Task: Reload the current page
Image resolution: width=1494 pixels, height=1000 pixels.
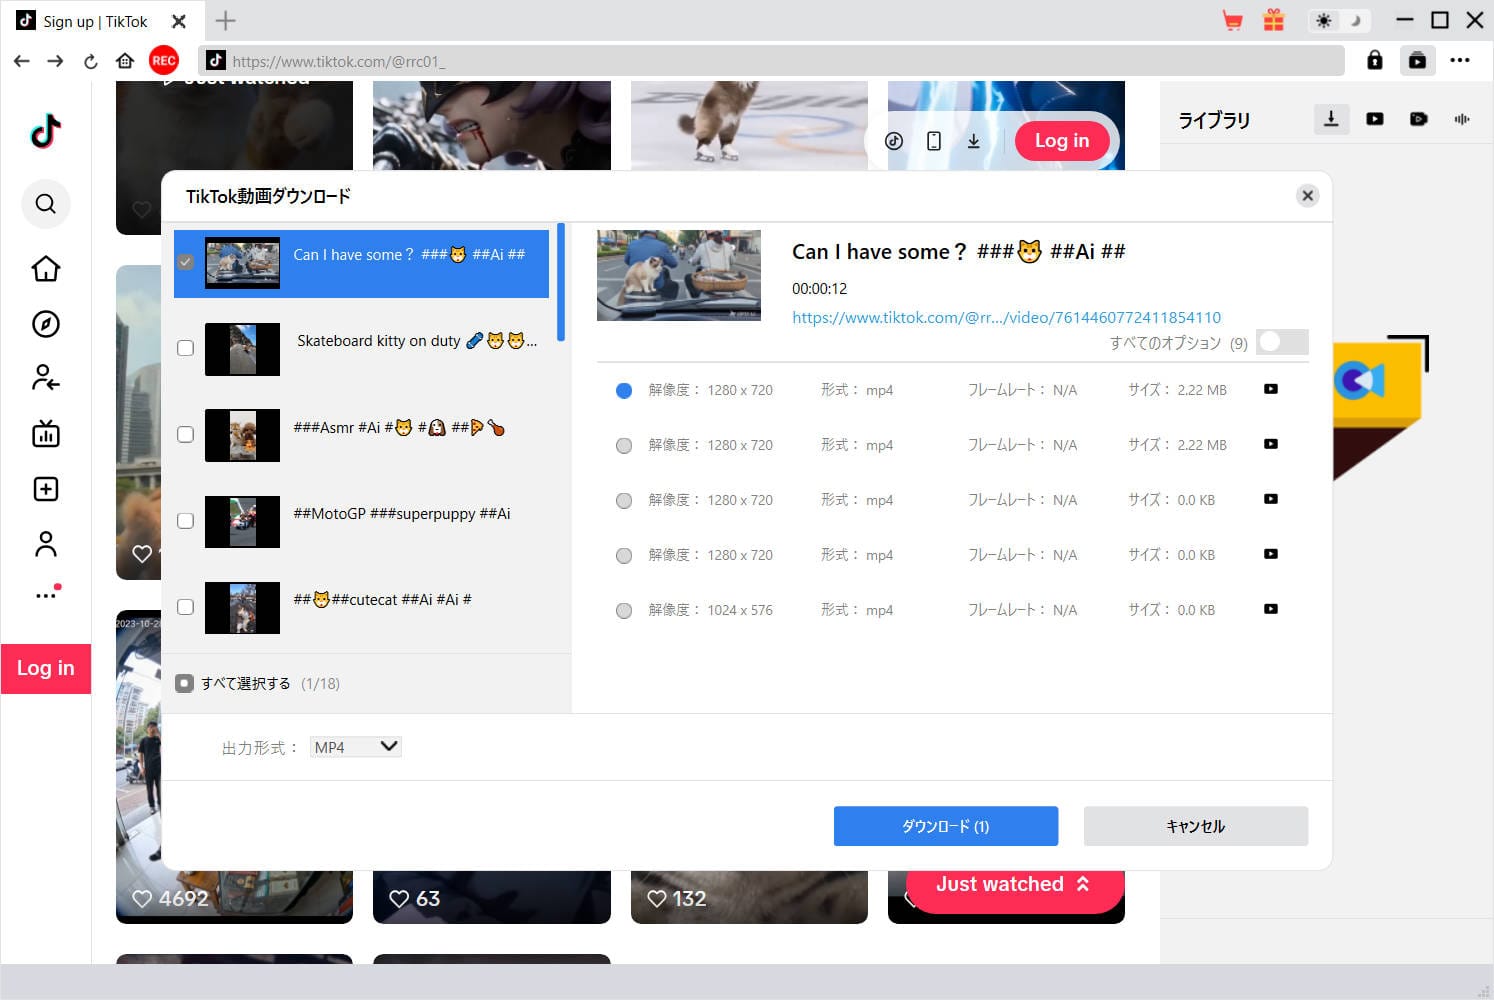Action: (90, 61)
